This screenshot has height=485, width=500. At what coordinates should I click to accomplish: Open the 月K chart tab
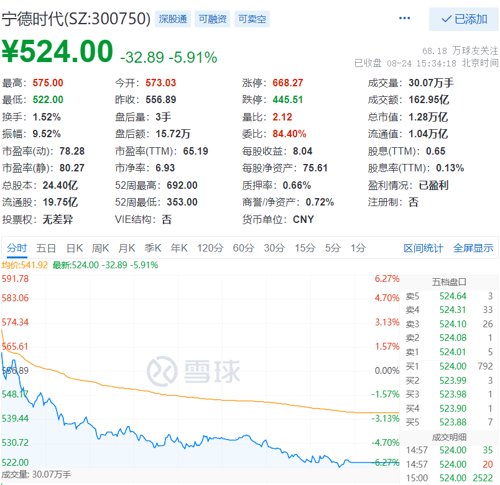[127, 248]
